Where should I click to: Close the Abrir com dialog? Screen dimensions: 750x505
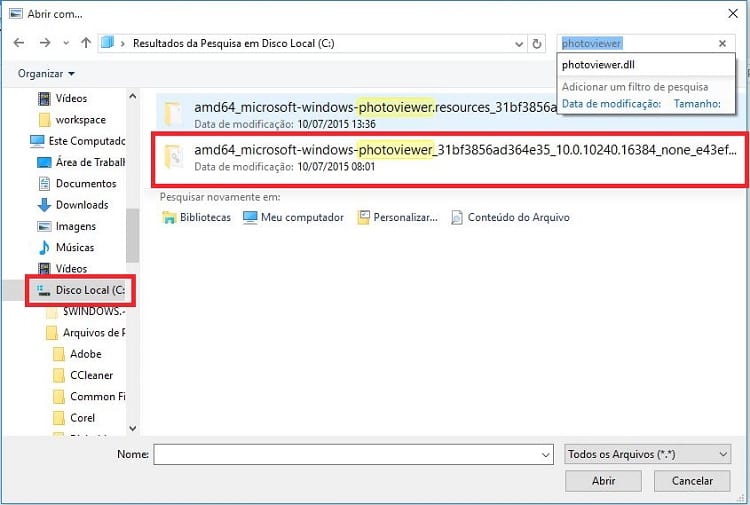(733, 14)
